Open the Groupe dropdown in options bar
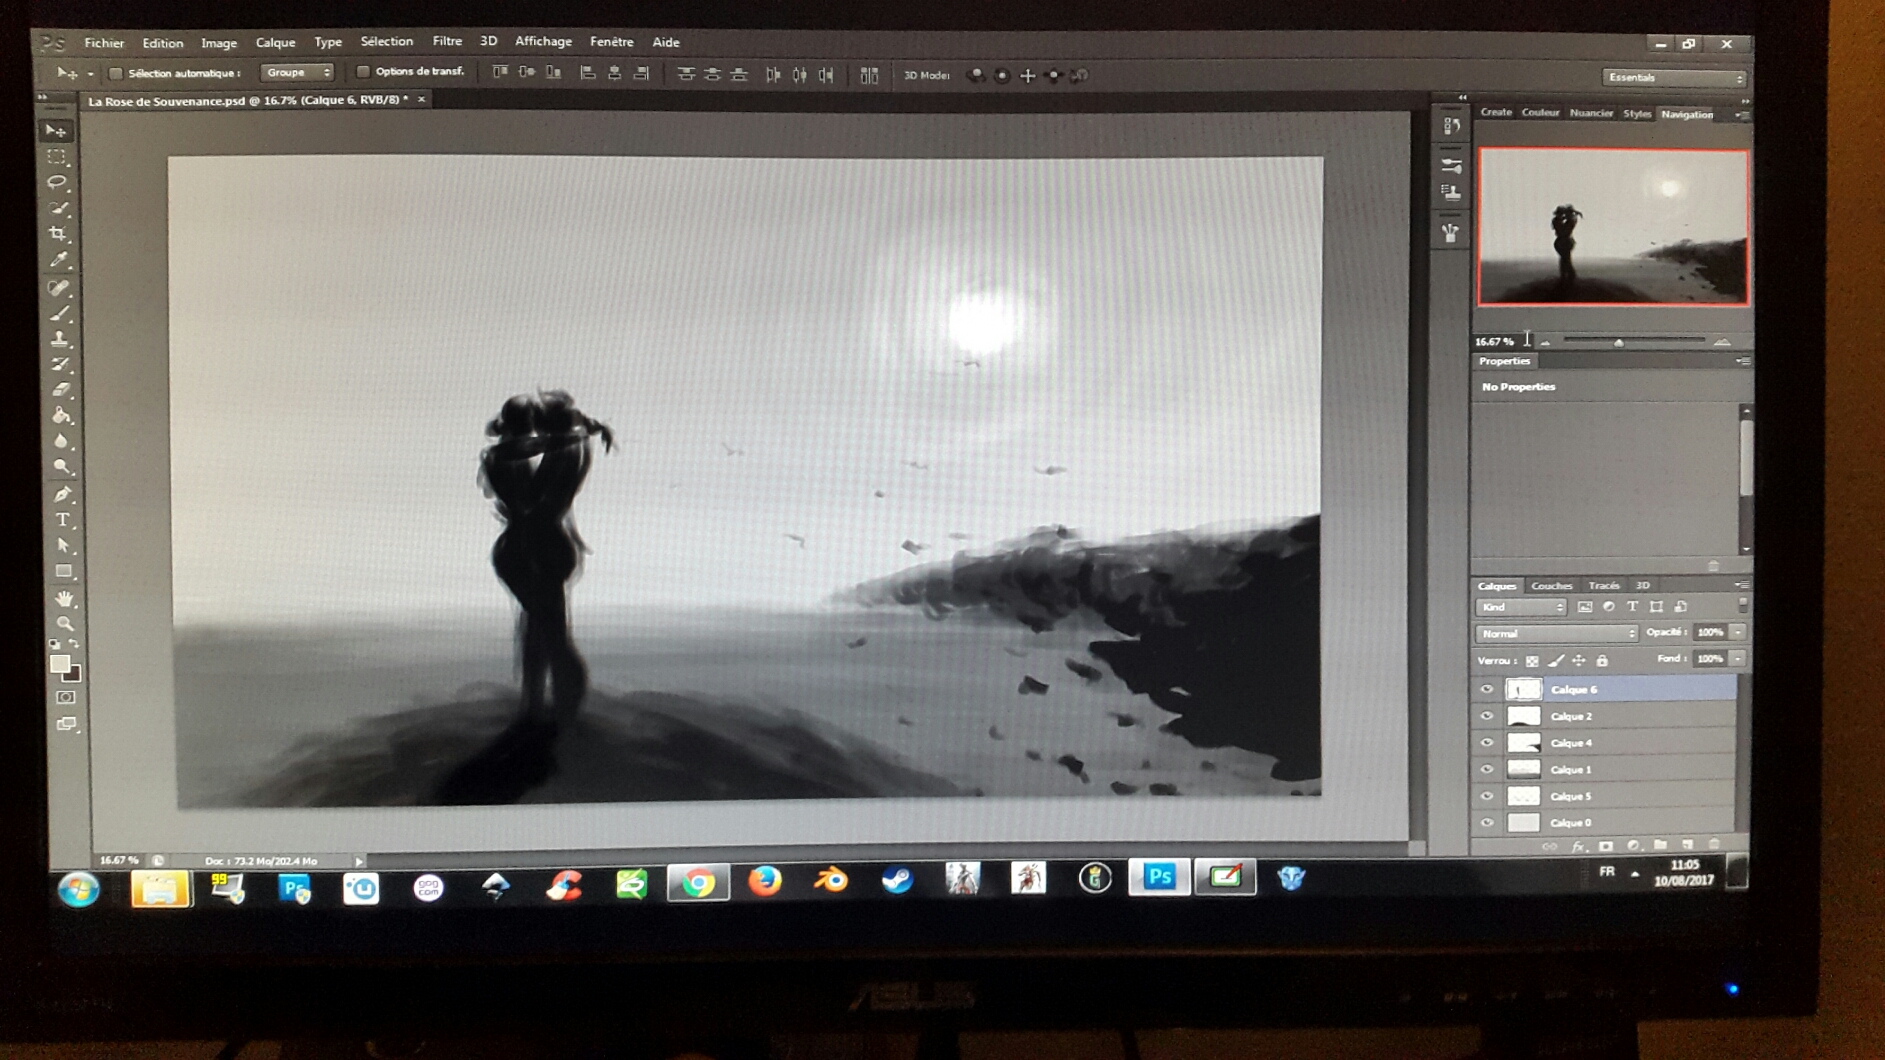 point(297,72)
